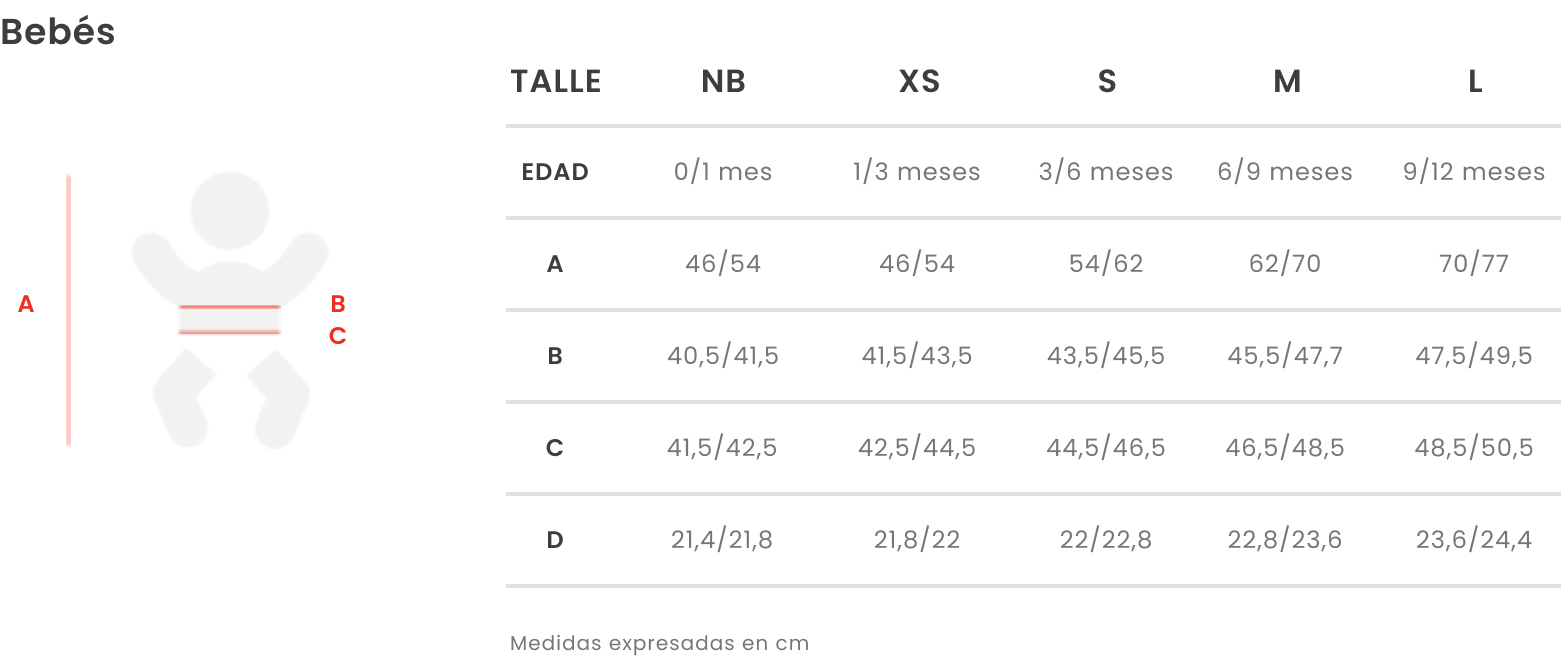The width and height of the screenshot is (1561, 658).
Task: Click the 45,5/47,7 value for size M
Action: click(1285, 356)
